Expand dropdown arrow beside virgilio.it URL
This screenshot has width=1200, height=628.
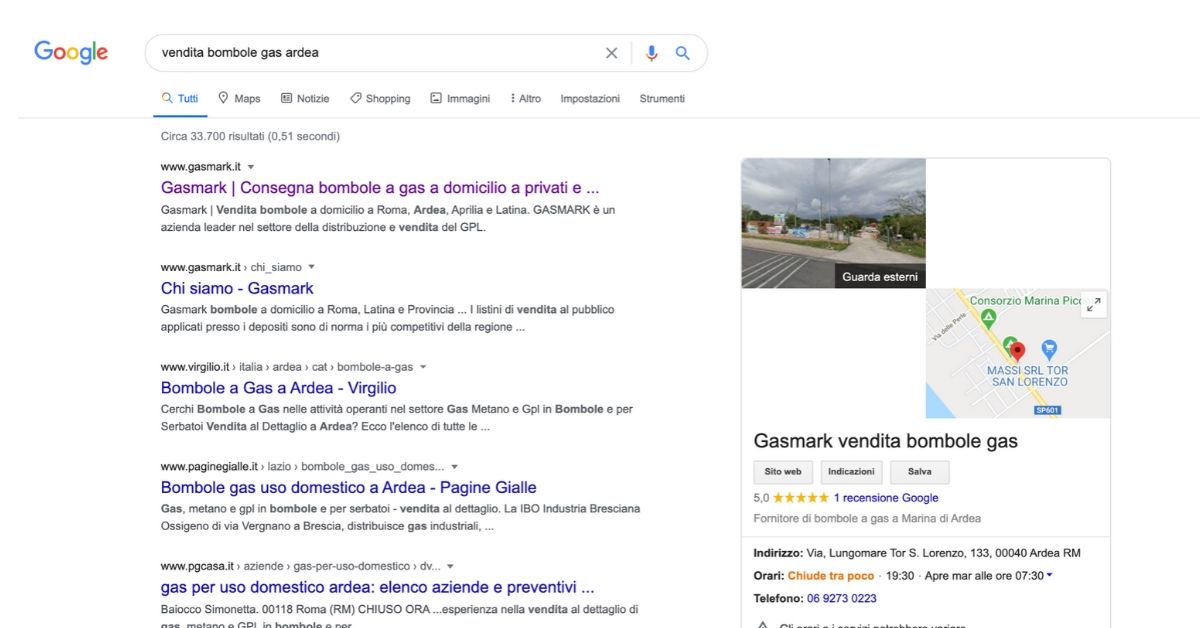click(423, 367)
